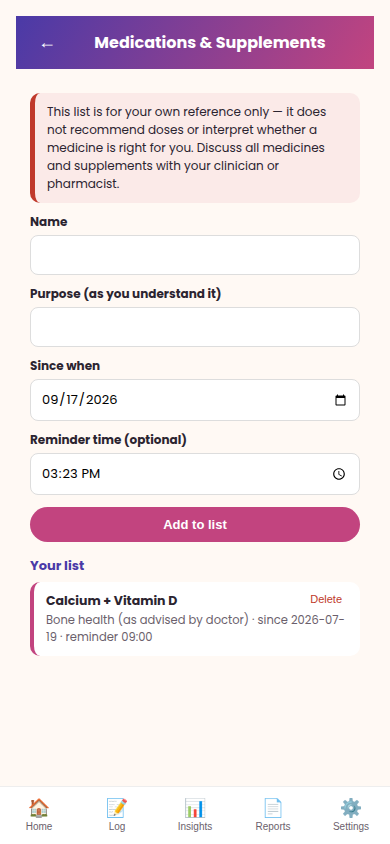The image size is (390, 844).
Task: Select the month 09 in Since when
Action: tap(49, 400)
